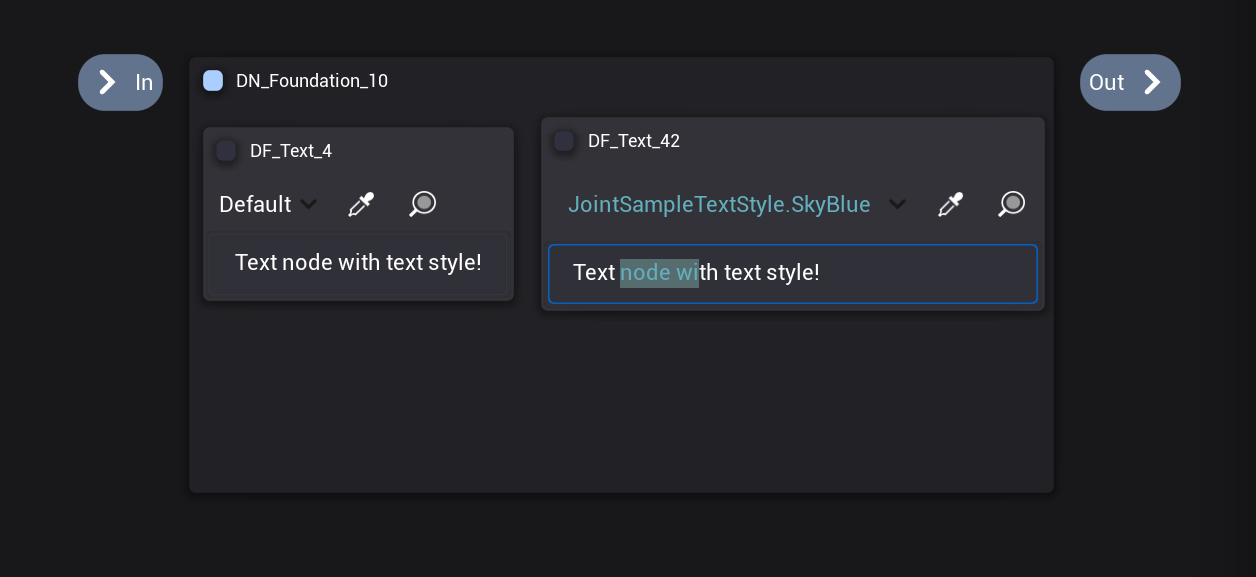Select the DF_Text_4 node title

tap(291, 151)
